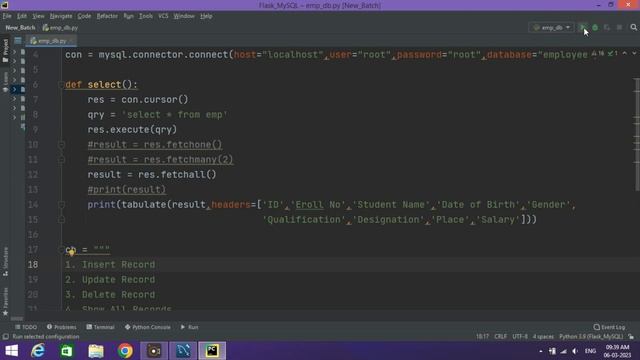
Task: Toggle the Project tool window sidebar button
Action: tap(5, 51)
